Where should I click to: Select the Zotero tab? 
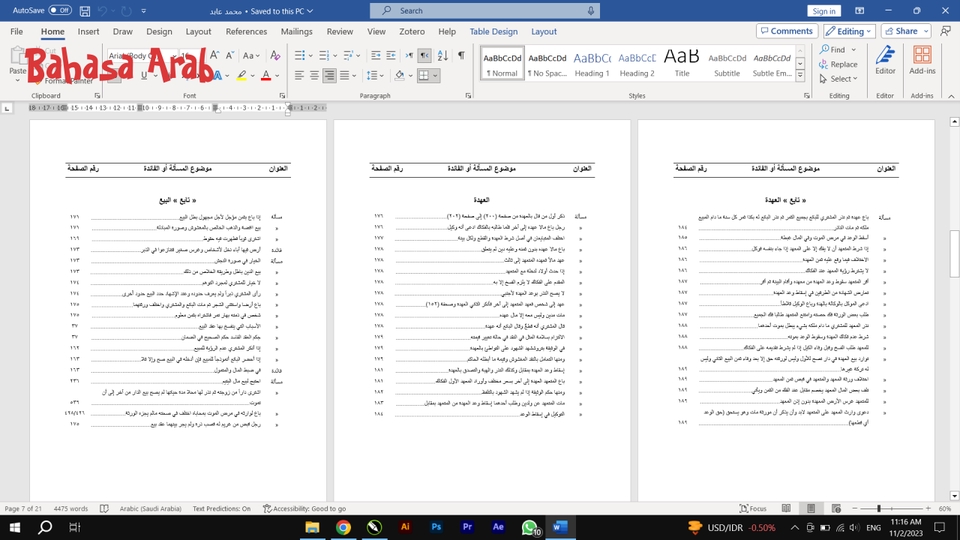pos(411,31)
